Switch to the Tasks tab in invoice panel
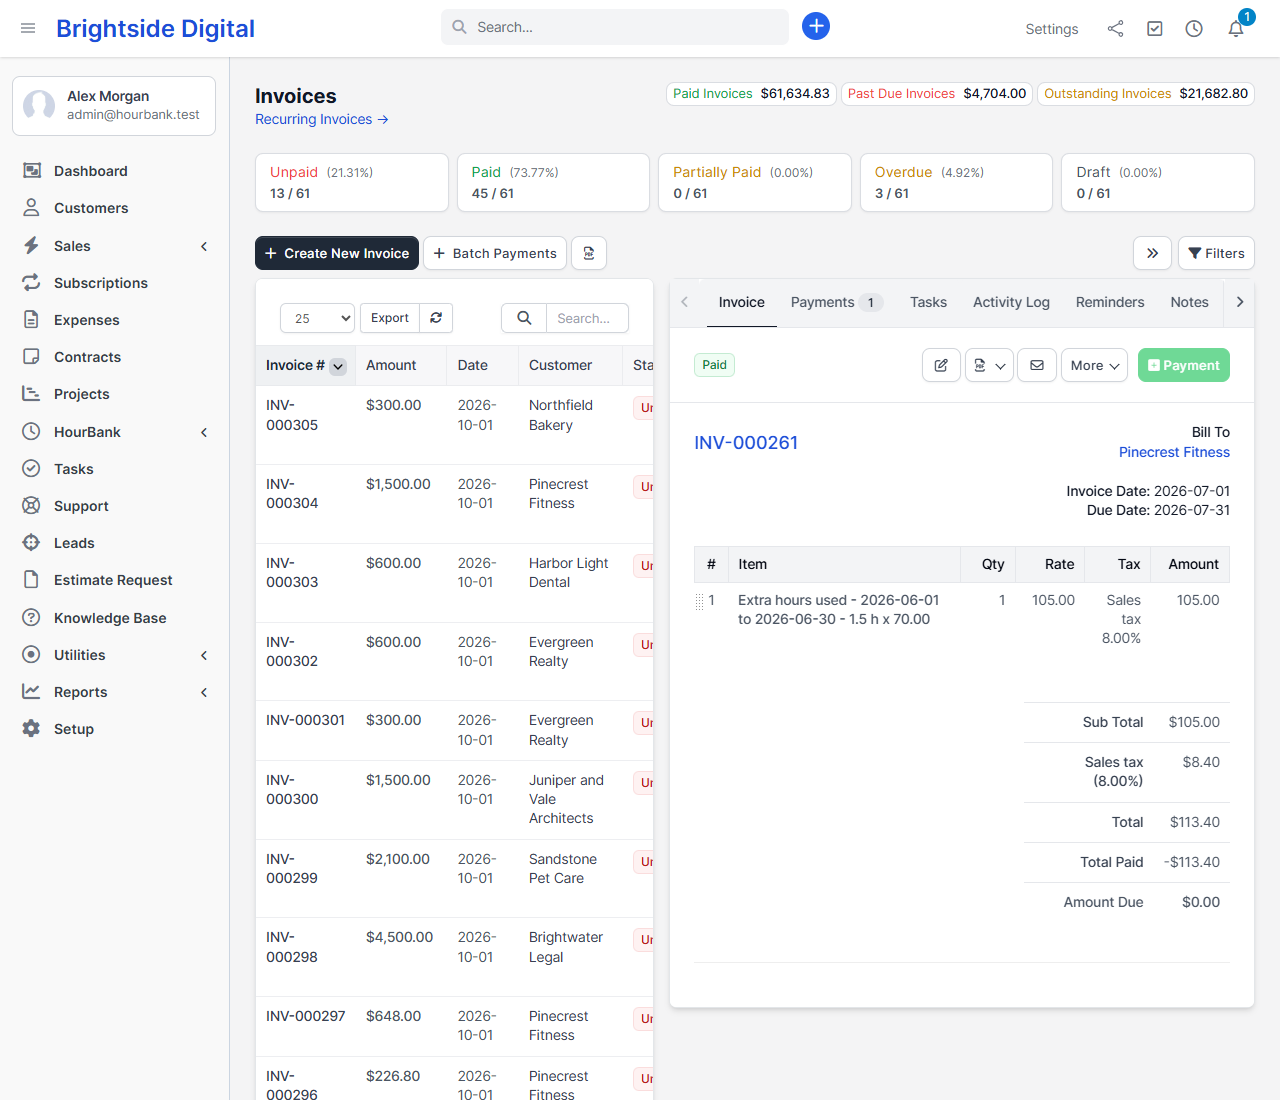The height and width of the screenshot is (1100, 1280). [x=928, y=302]
